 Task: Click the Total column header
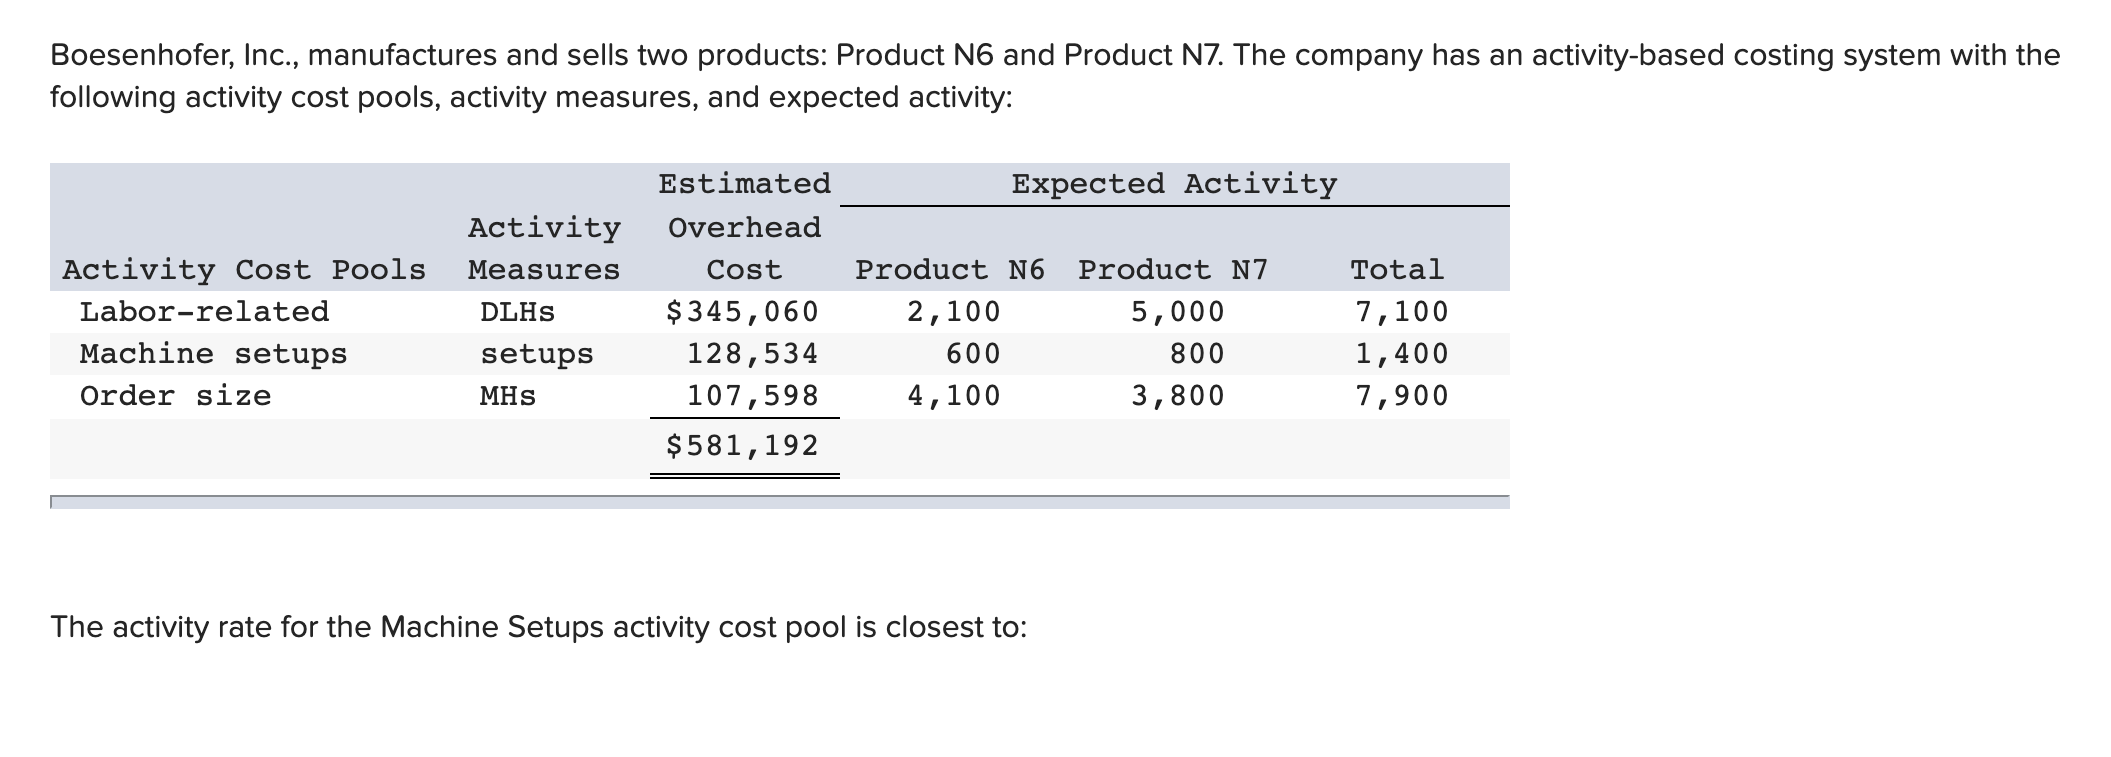pos(1397,270)
